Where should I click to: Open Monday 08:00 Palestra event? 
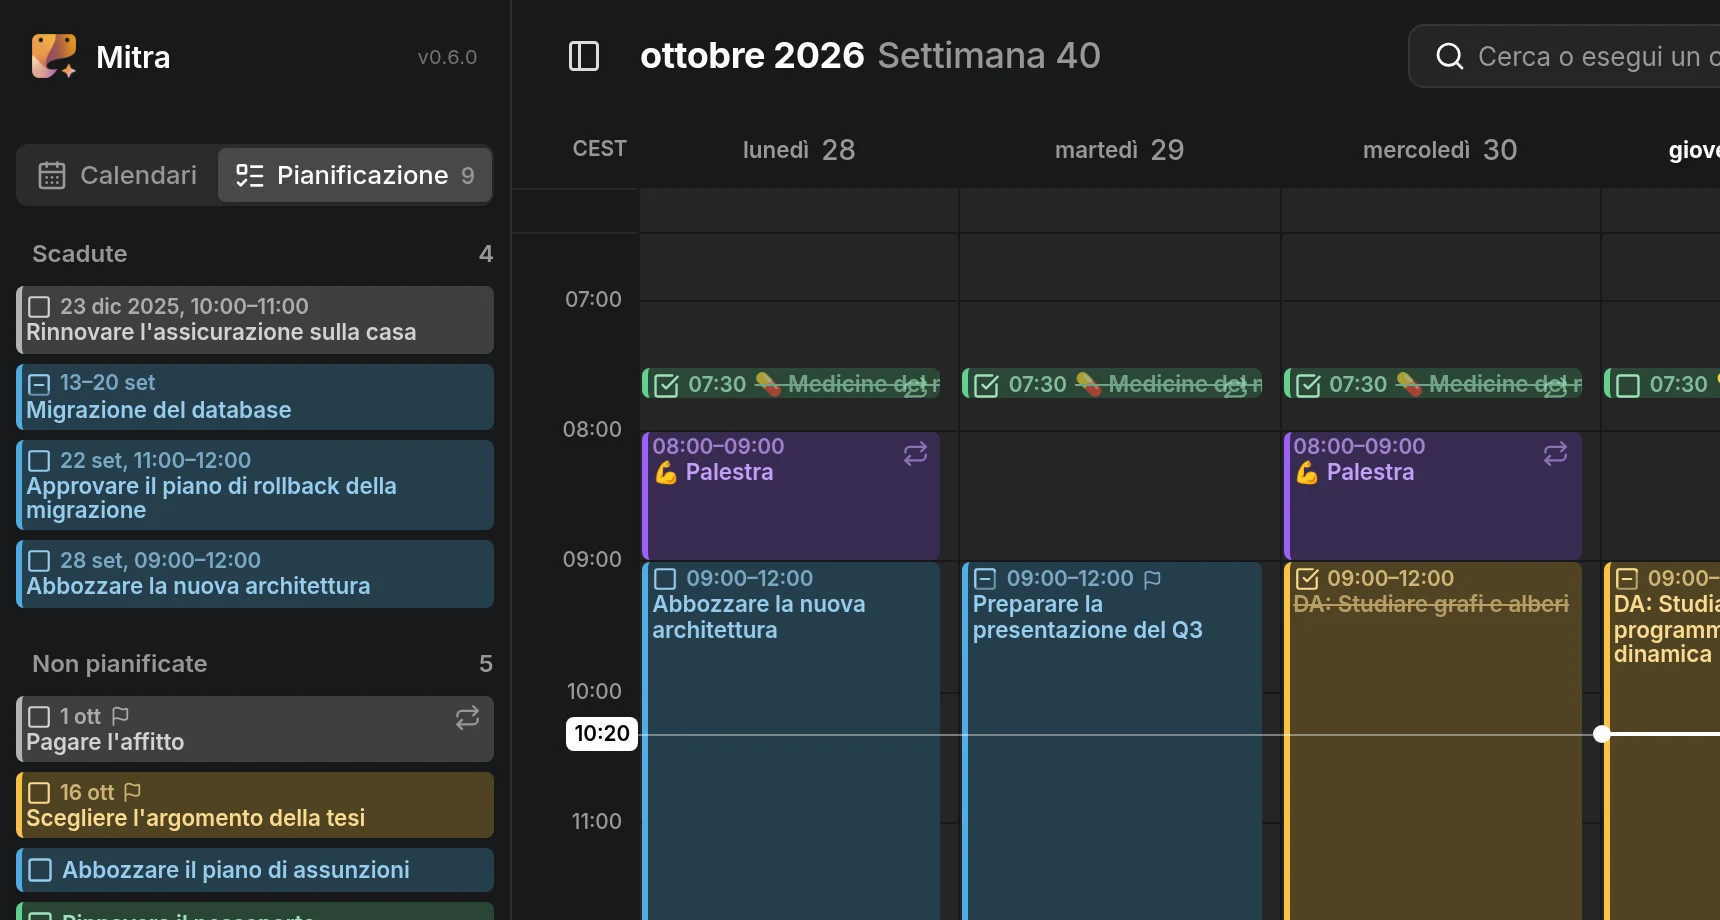[x=791, y=496]
